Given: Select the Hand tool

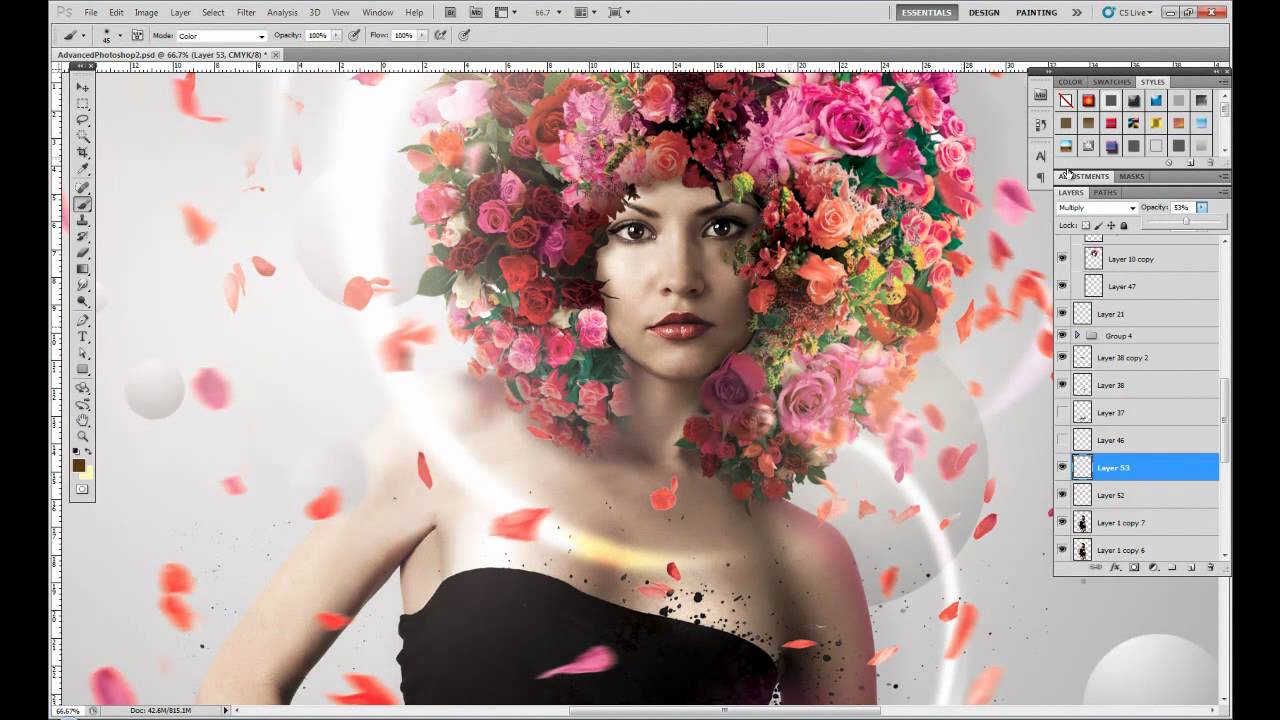Looking at the screenshot, I should [x=83, y=420].
